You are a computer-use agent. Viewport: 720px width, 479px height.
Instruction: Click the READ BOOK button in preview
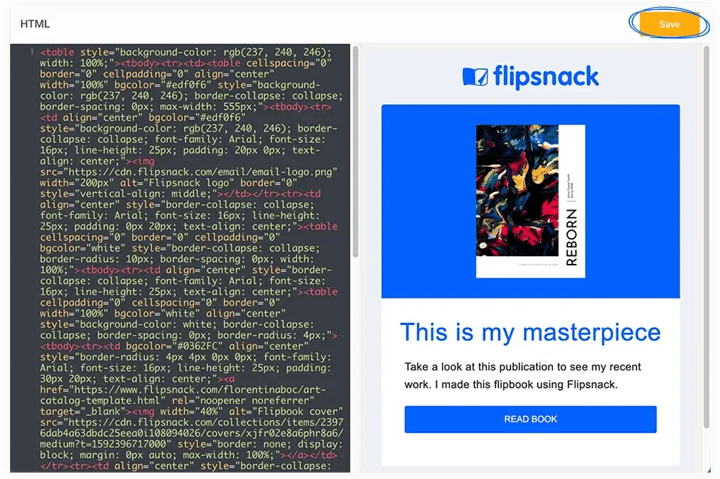point(530,419)
